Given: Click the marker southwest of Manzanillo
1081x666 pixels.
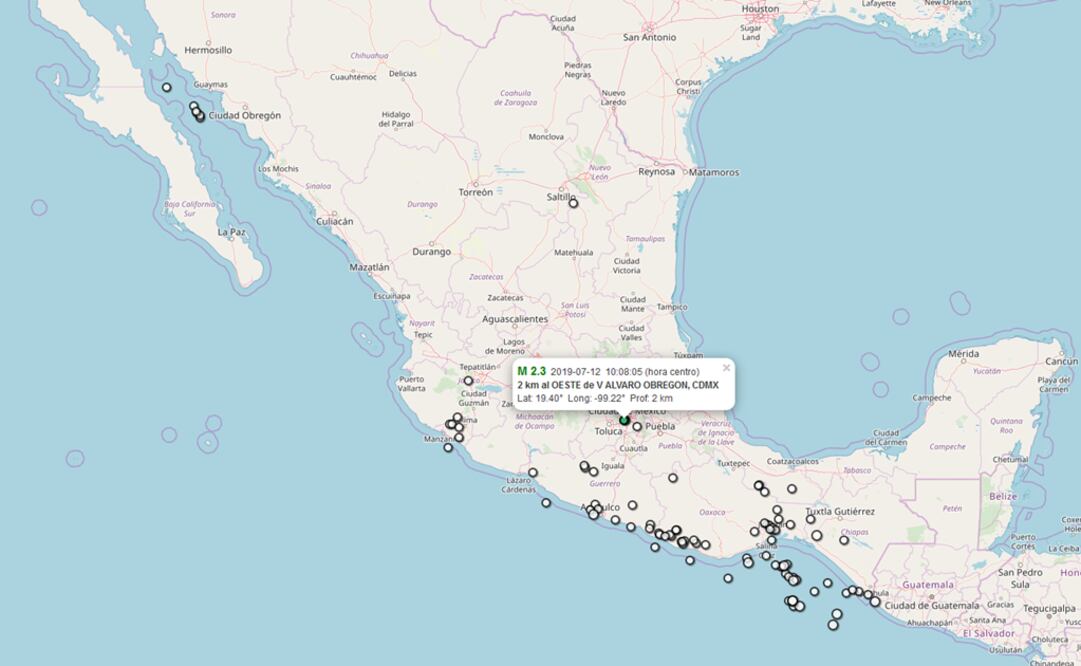Looking at the screenshot, I should click(x=448, y=447).
